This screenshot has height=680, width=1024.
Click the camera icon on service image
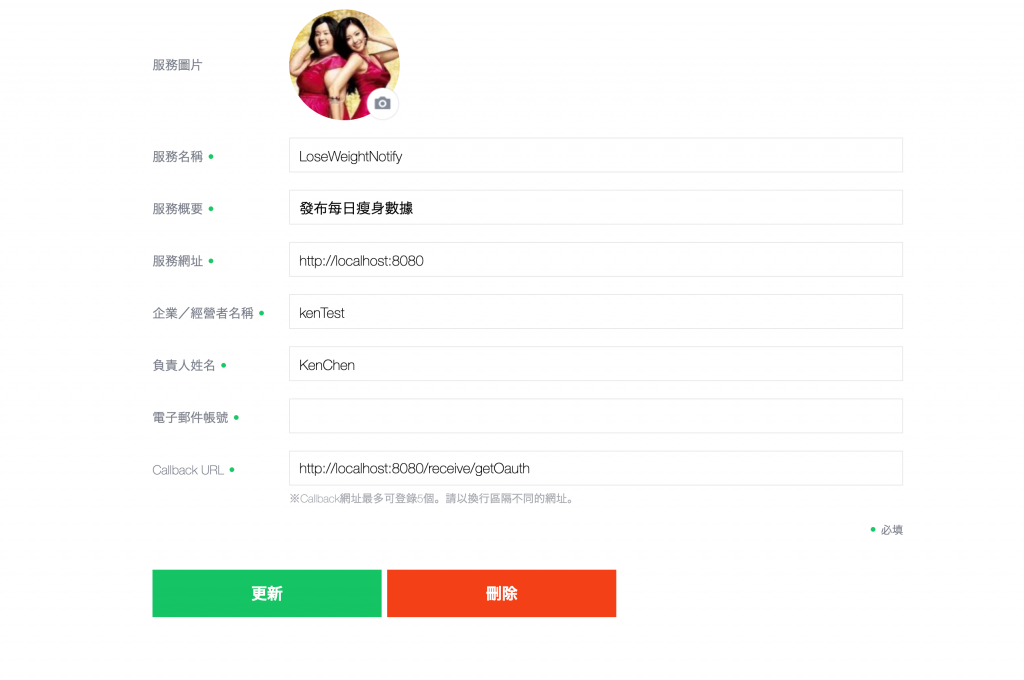[x=383, y=103]
